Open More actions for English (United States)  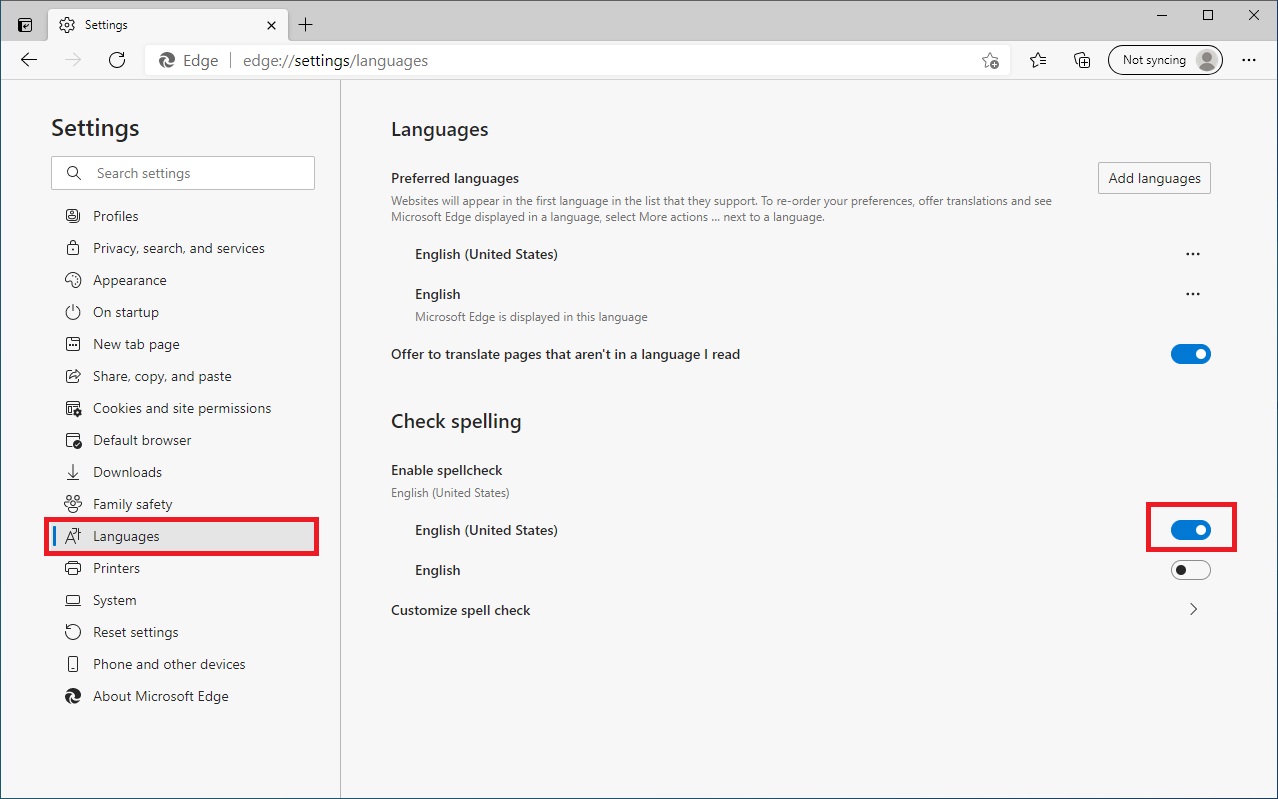point(1192,254)
